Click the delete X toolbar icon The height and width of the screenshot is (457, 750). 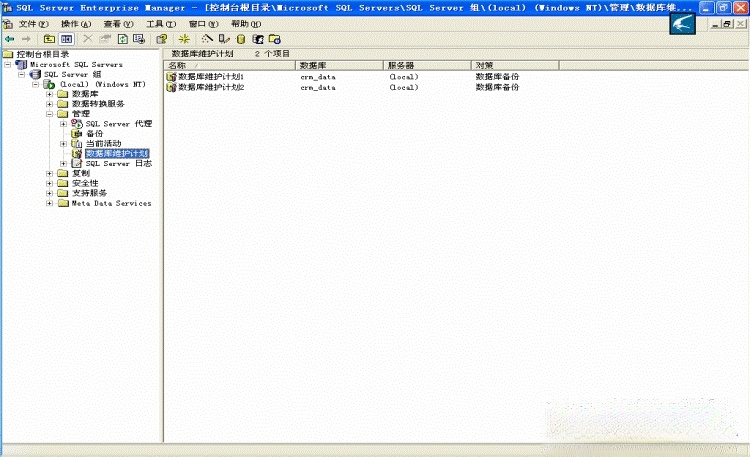[x=88, y=39]
